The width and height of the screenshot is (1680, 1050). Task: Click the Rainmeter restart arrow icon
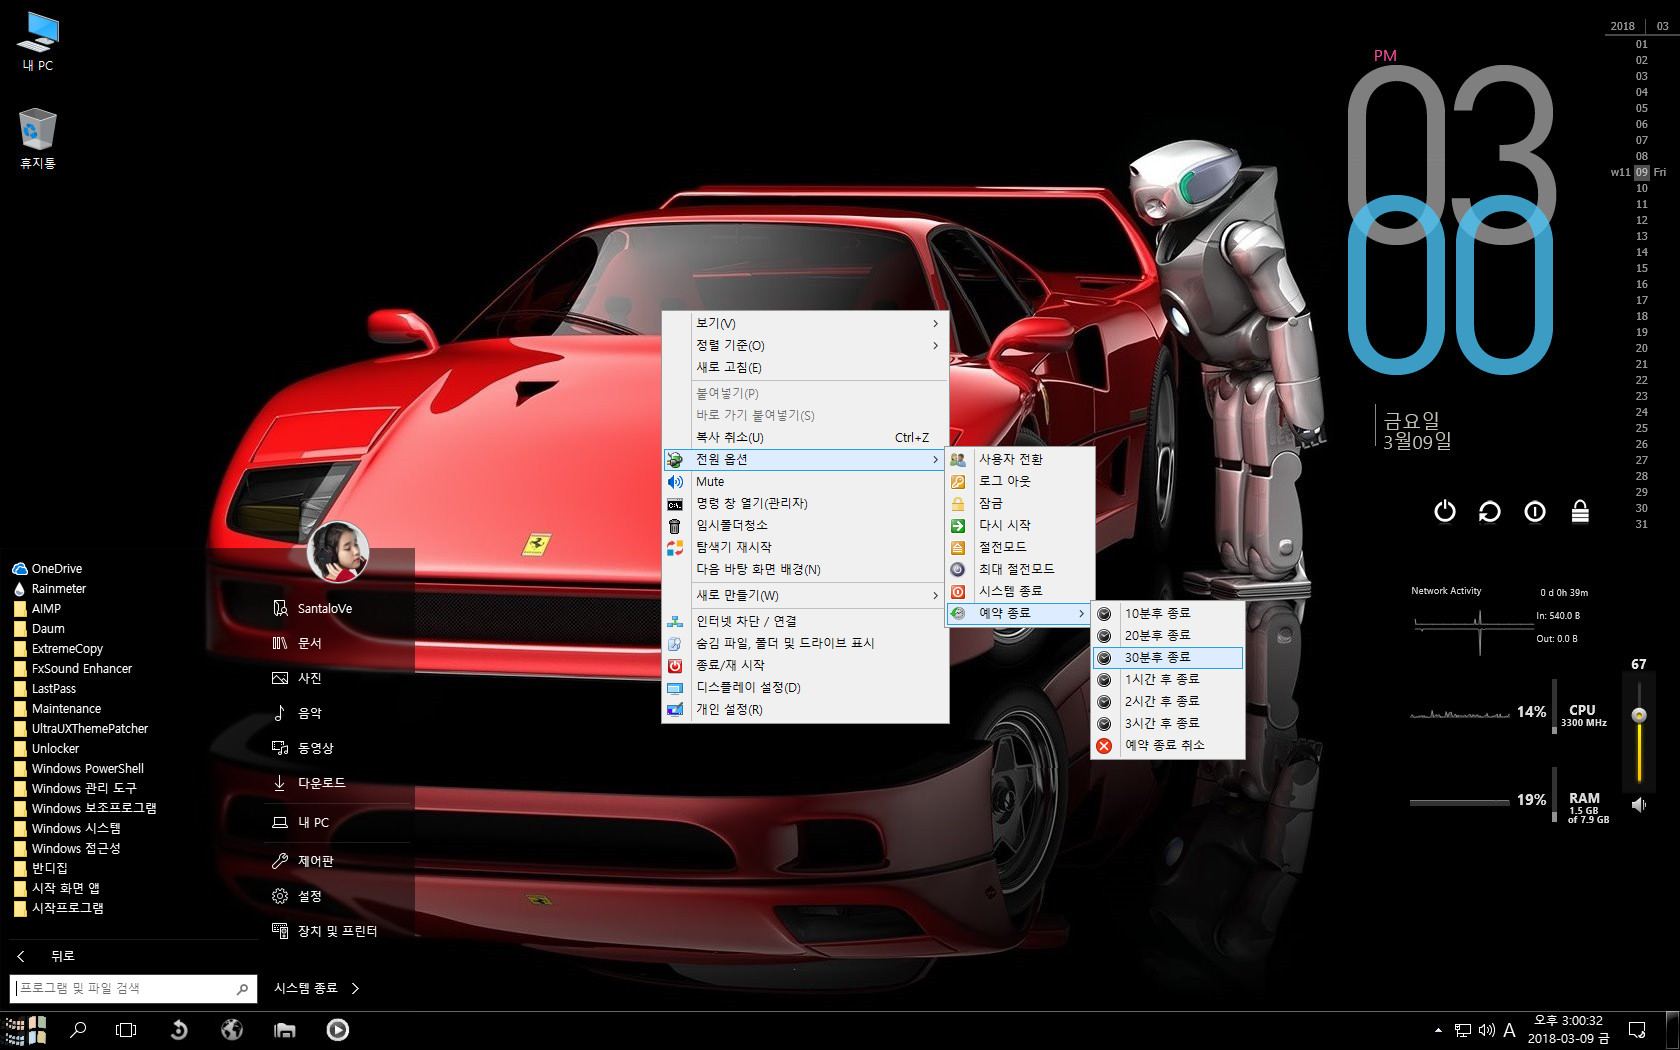[x=1490, y=511]
